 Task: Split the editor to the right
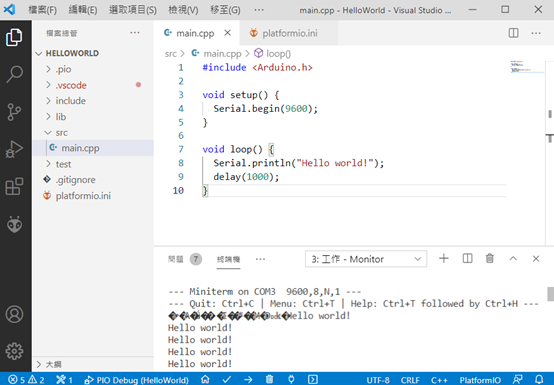pos(513,33)
